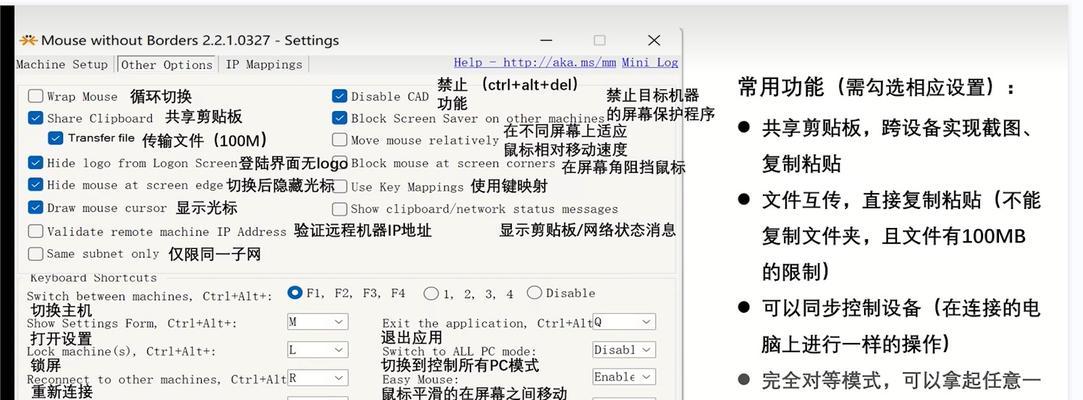The height and width of the screenshot is (400, 1083).
Task: Check Show clipboard/network status messages
Action: click(339, 209)
